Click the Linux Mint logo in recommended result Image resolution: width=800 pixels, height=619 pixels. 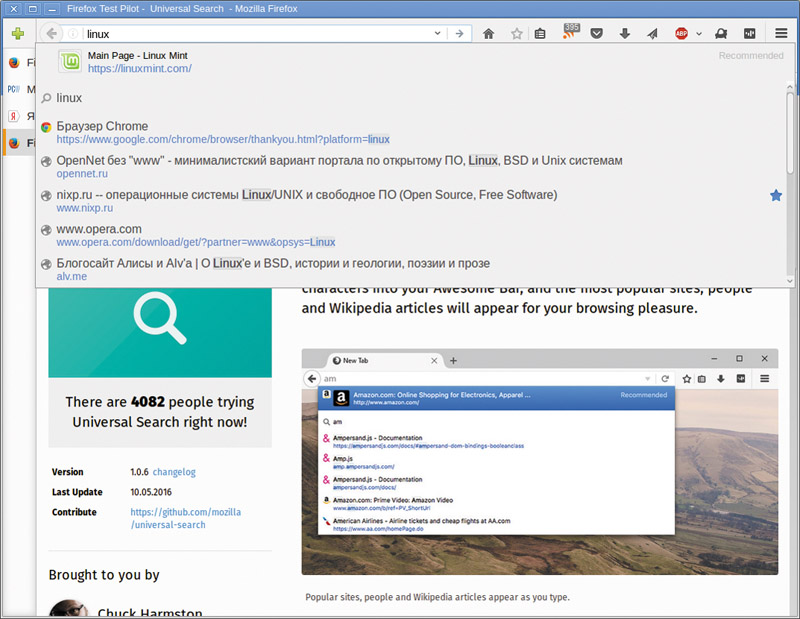point(69,62)
